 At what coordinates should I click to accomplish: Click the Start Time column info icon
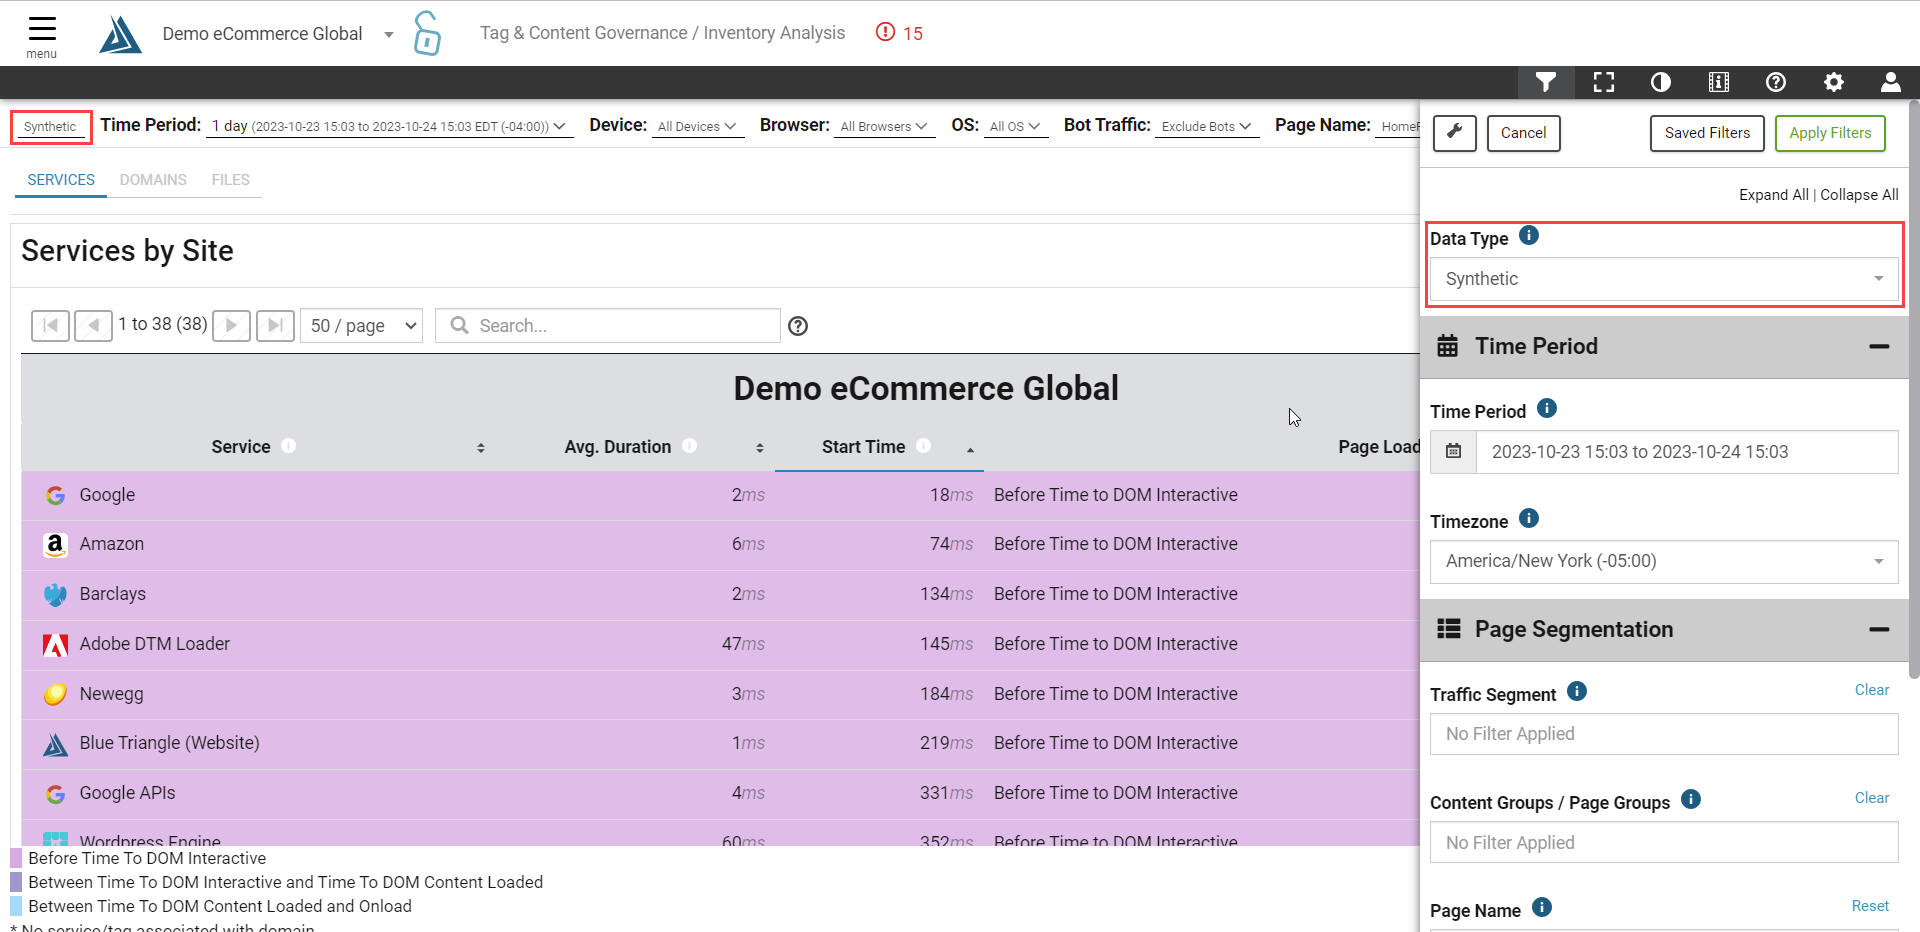tap(924, 446)
